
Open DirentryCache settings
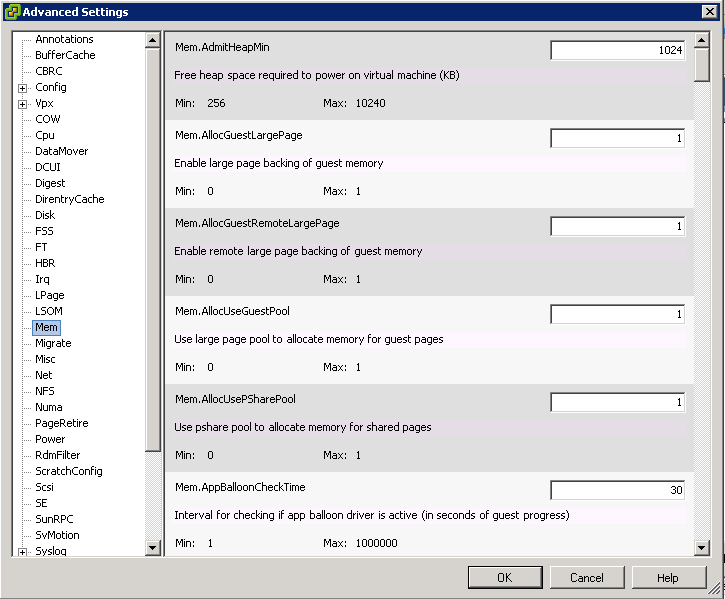click(x=70, y=199)
